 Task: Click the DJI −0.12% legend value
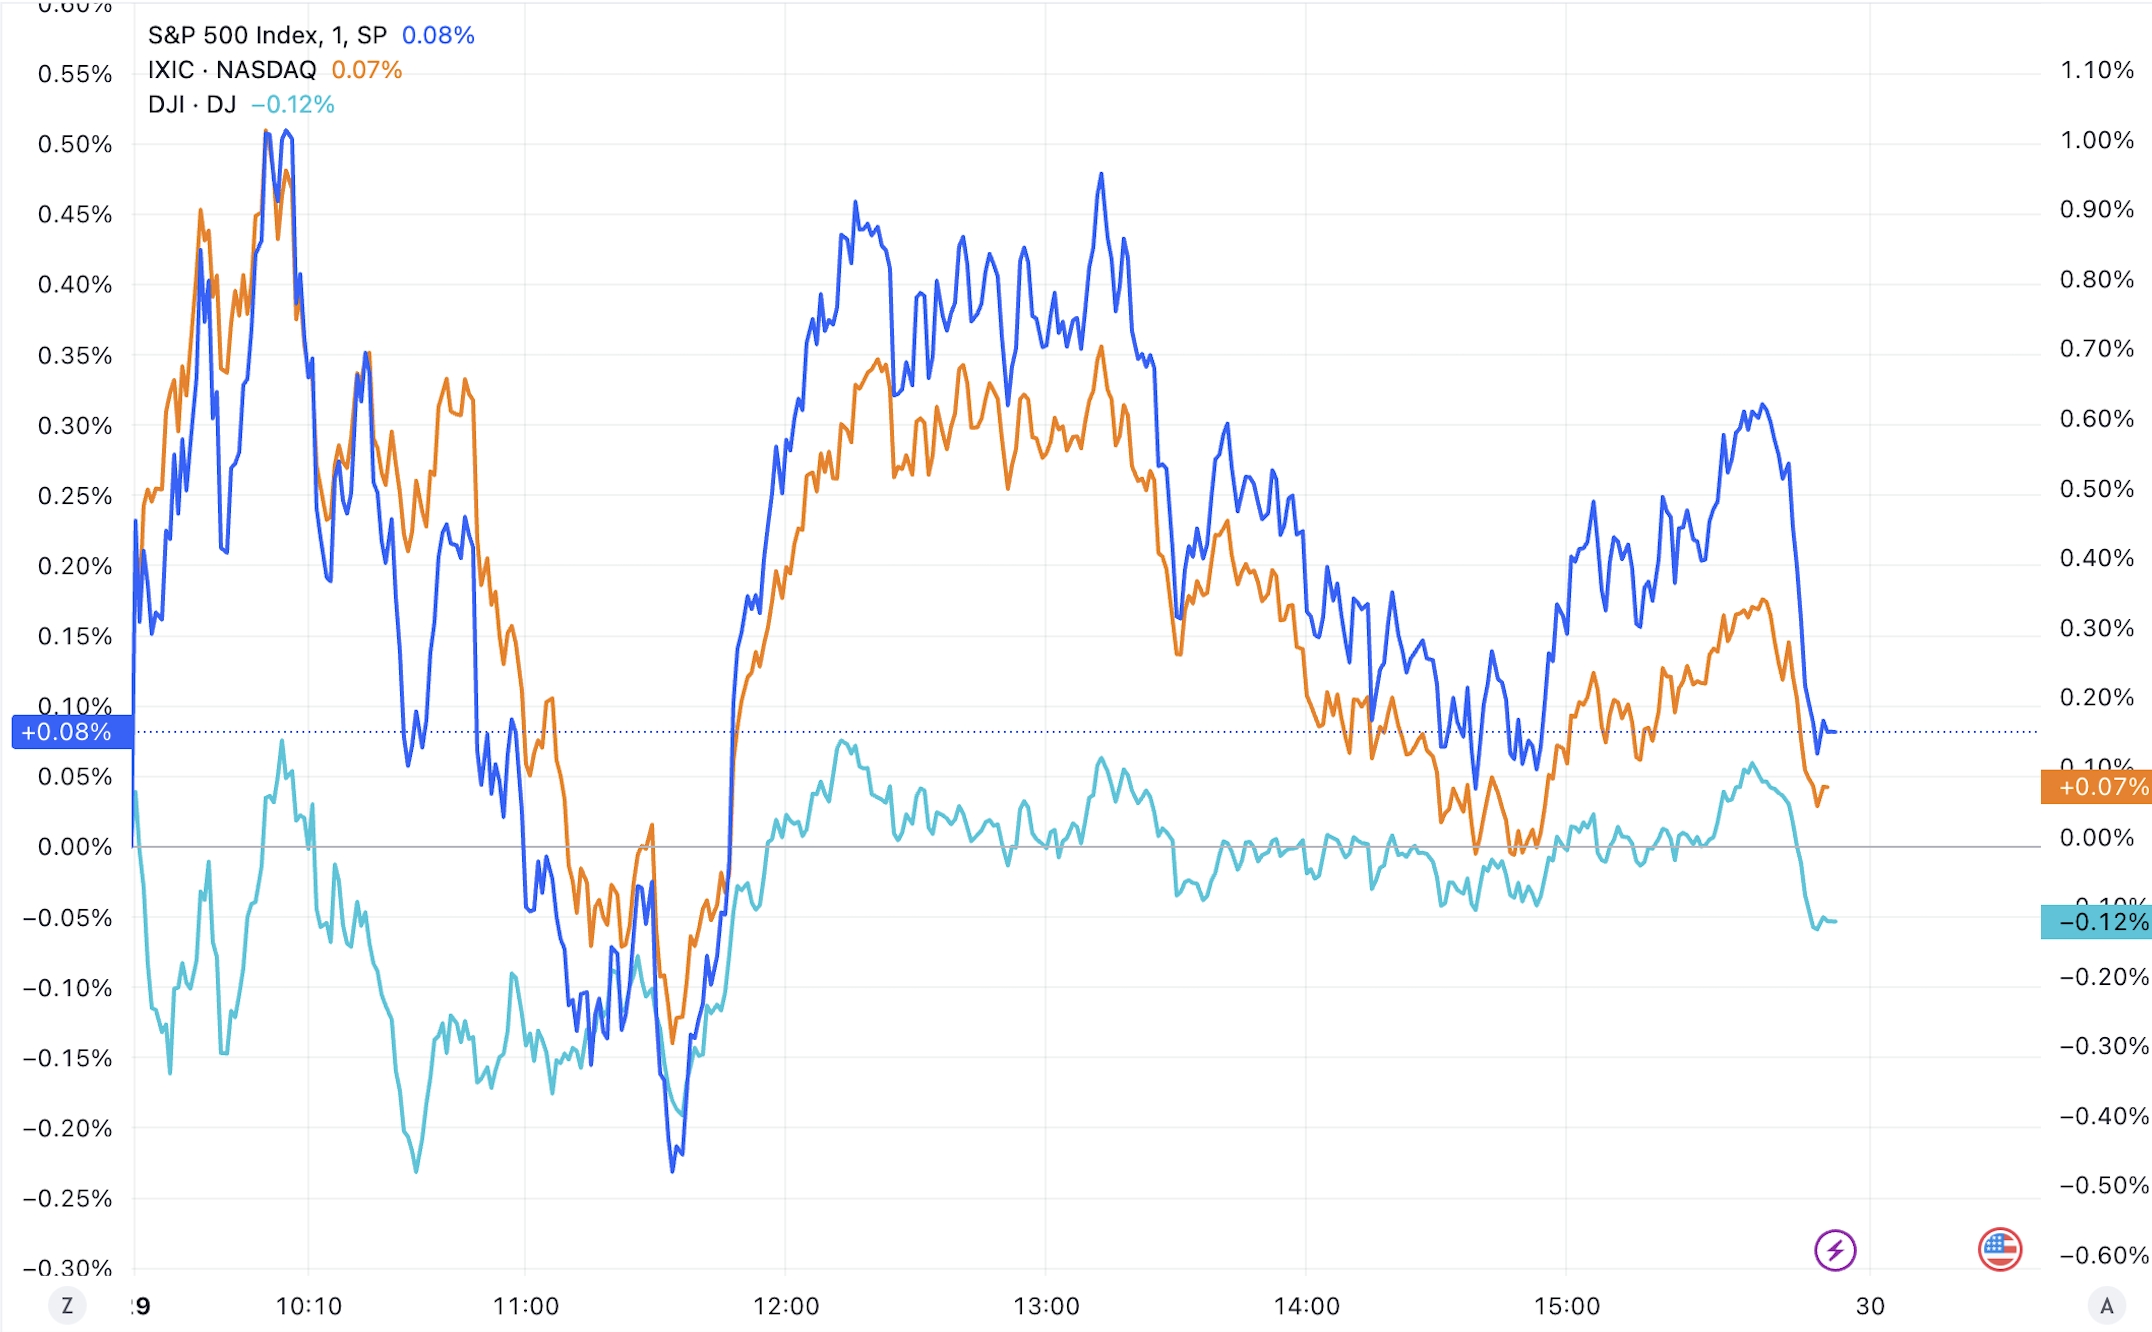[293, 105]
